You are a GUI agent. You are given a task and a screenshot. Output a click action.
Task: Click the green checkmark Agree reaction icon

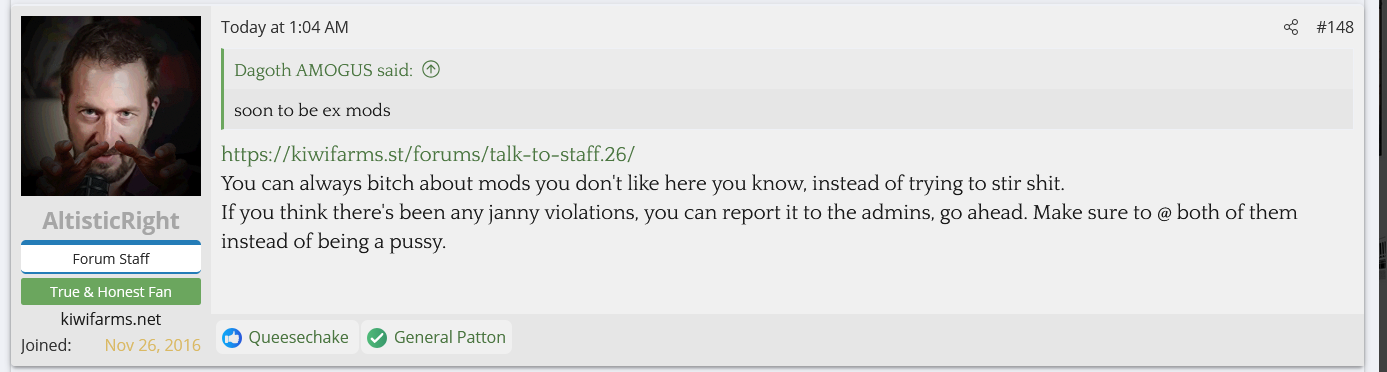coord(377,338)
